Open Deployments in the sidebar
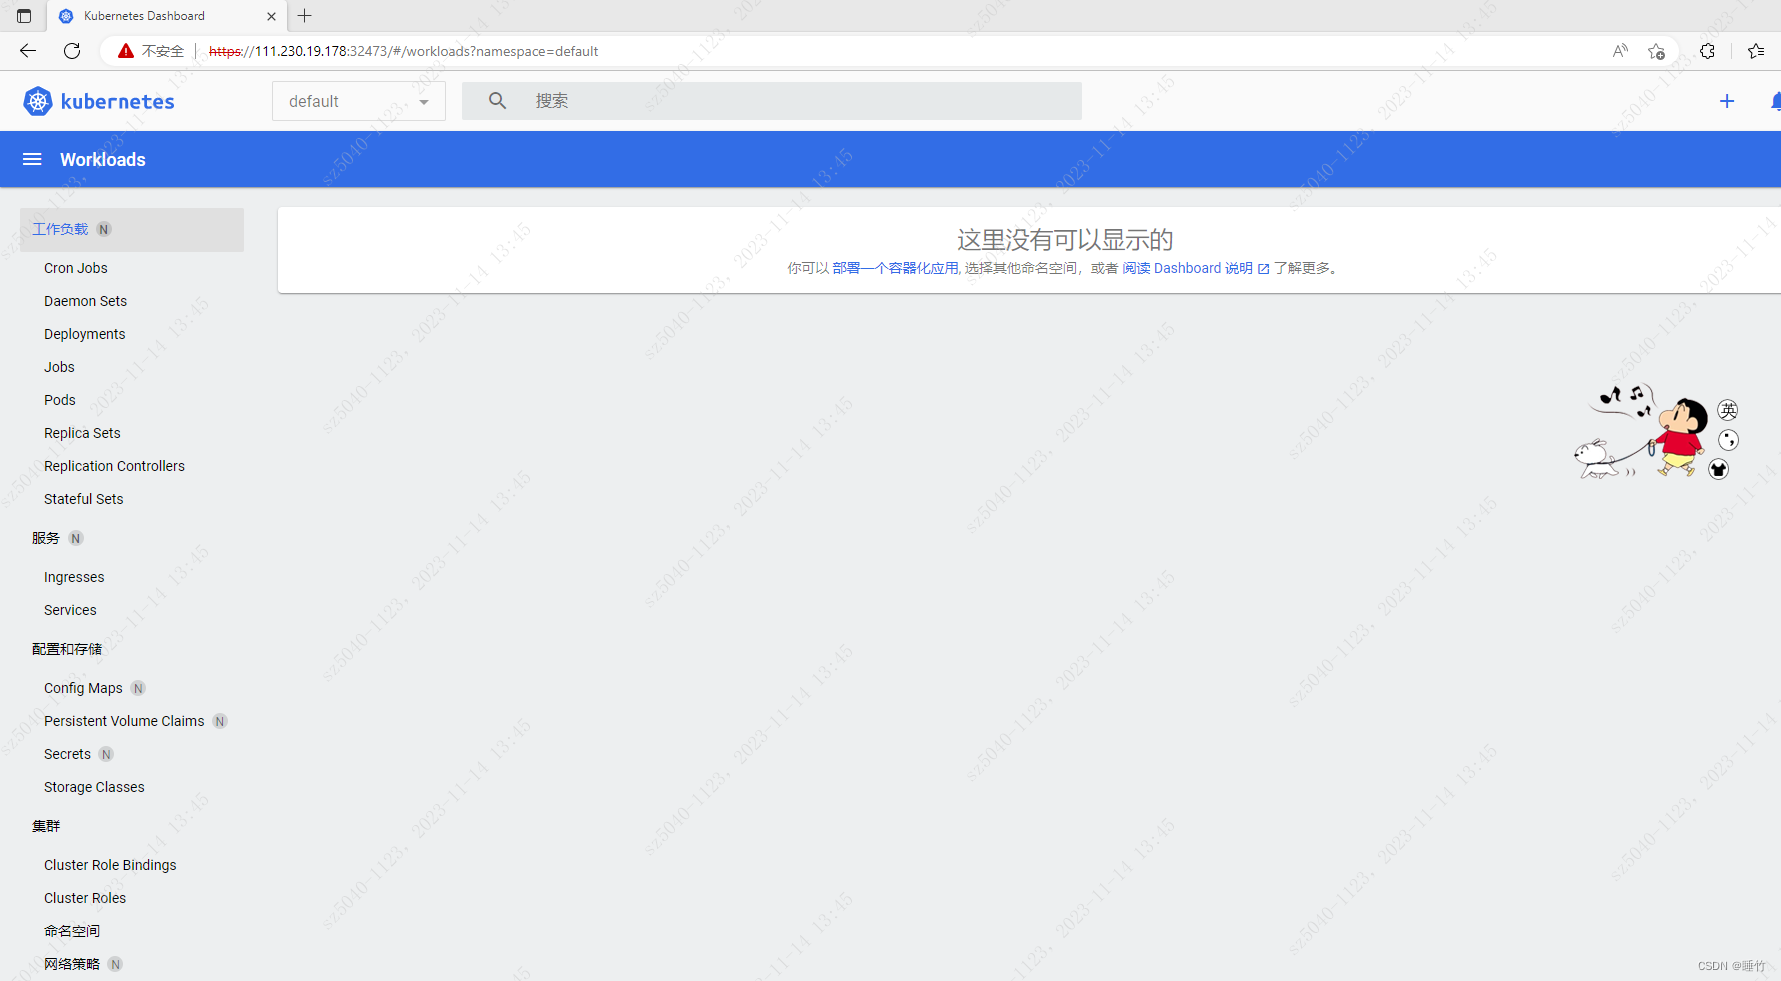The width and height of the screenshot is (1781, 981). point(85,334)
